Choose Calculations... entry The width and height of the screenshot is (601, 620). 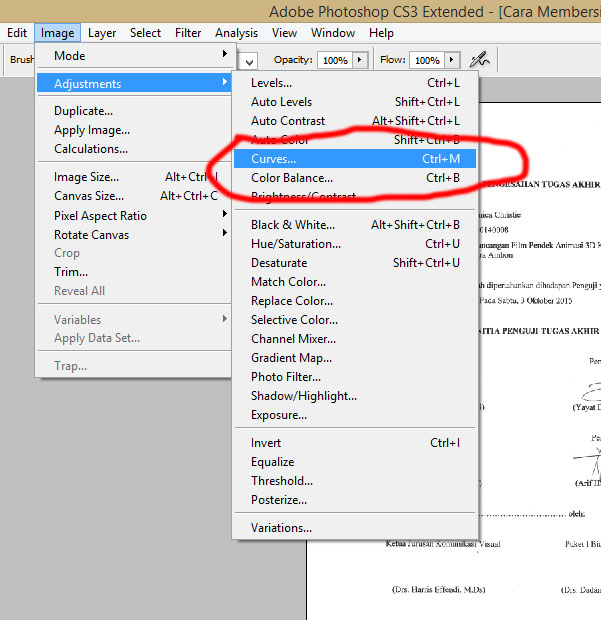134,149
